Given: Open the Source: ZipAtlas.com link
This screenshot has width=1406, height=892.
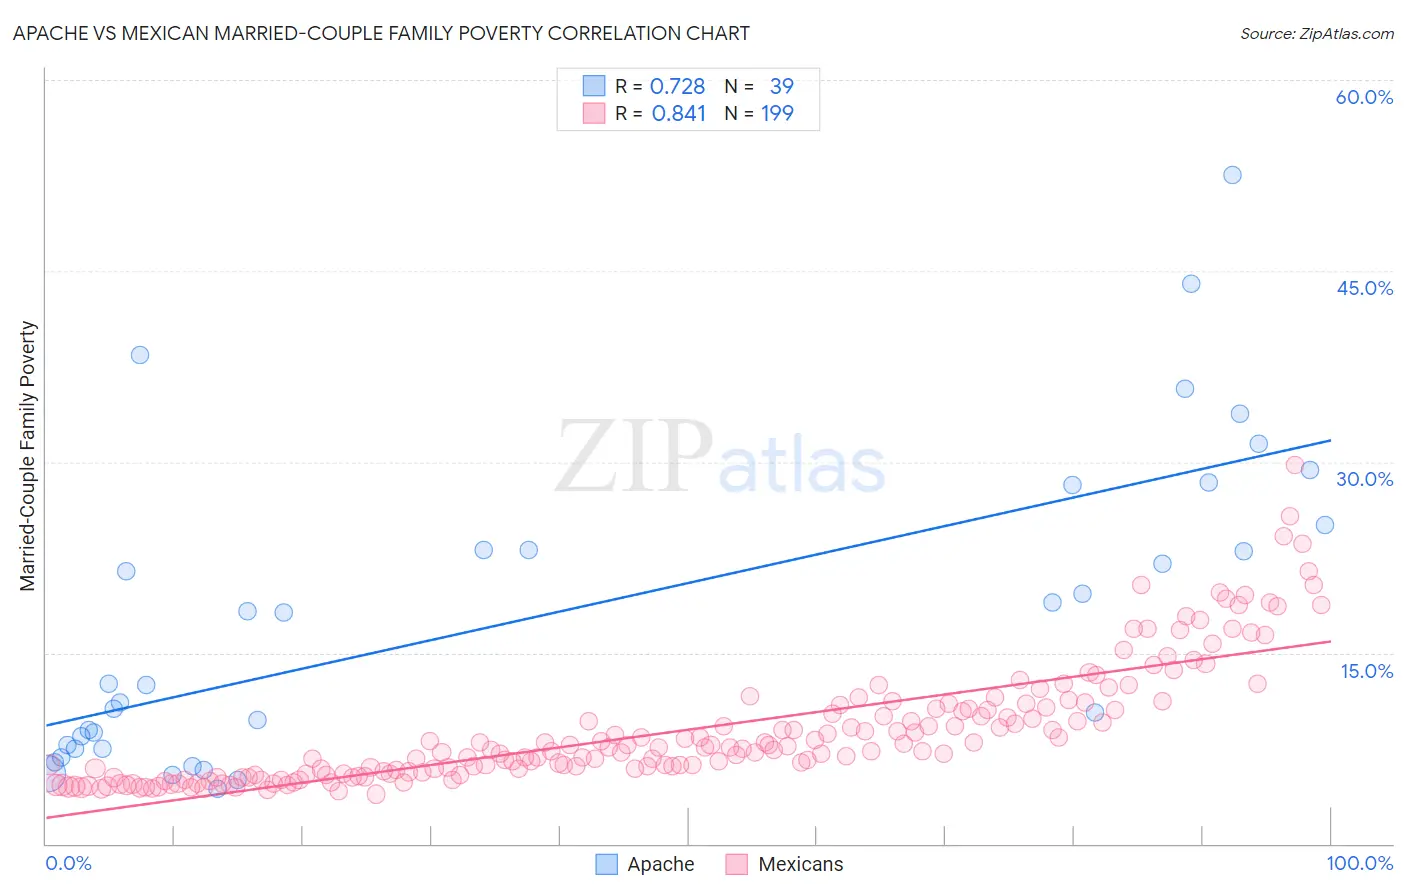Looking at the screenshot, I should [1317, 33].
